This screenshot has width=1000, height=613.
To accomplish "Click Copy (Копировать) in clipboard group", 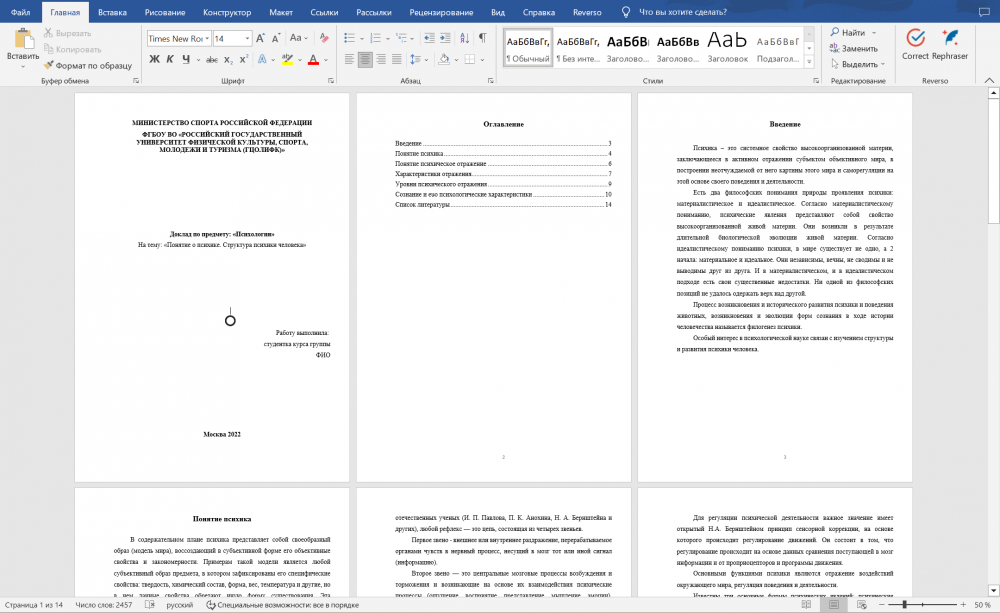I will tap(72, 49).
